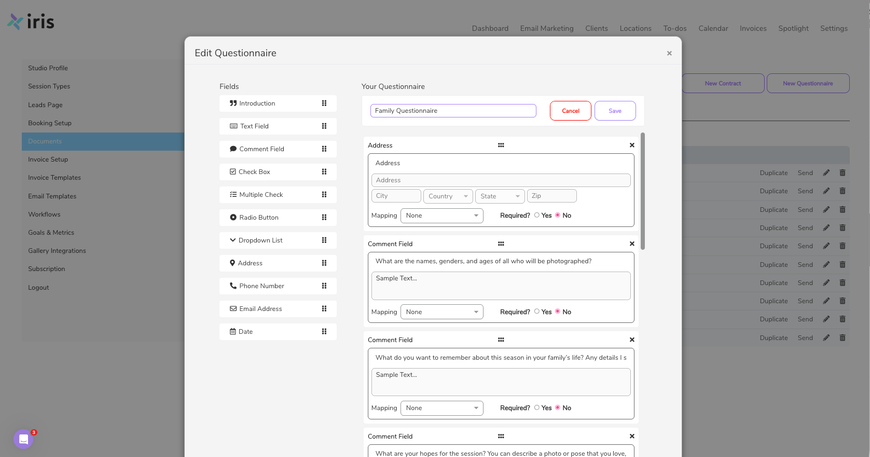Click the drag handle on the Date row
This screenshot has height=457, width=870.
324,332
